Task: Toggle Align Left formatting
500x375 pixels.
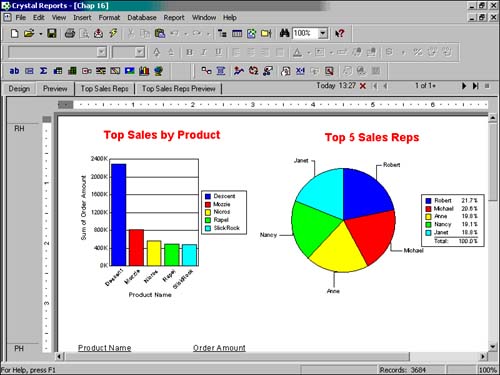Action: point(236,52)
